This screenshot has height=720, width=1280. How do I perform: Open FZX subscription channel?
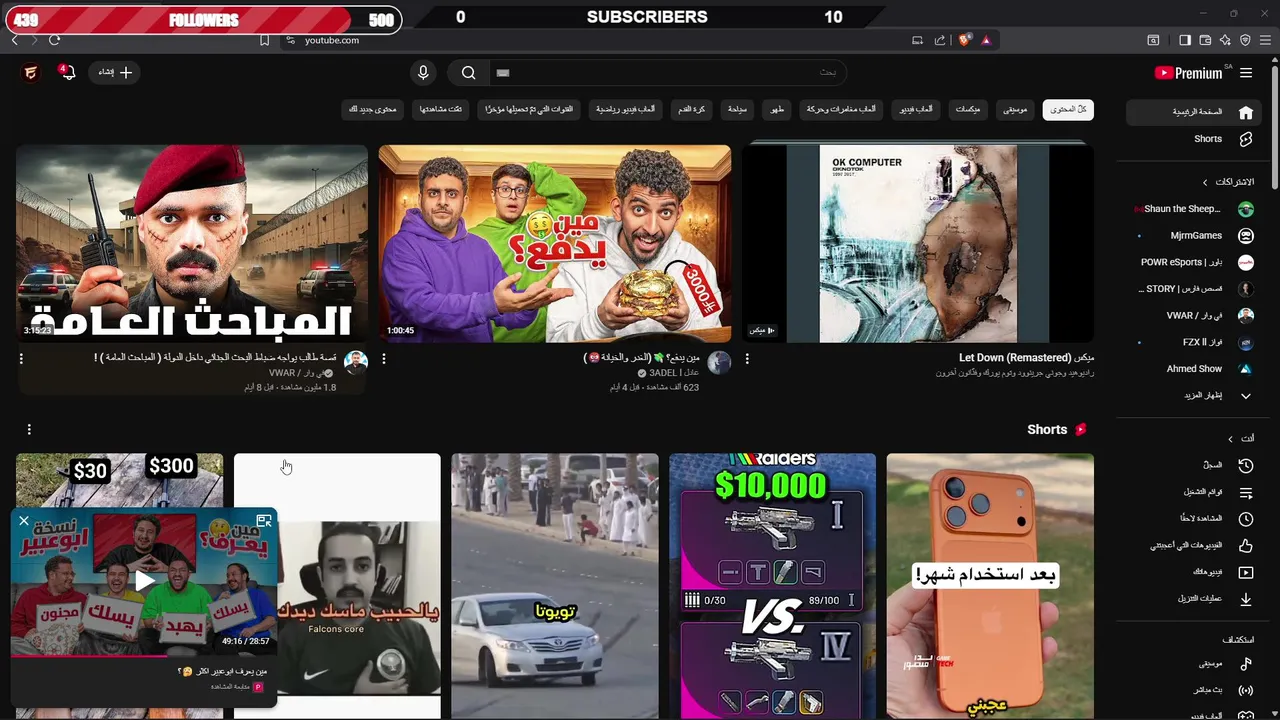click(1192, 342)
